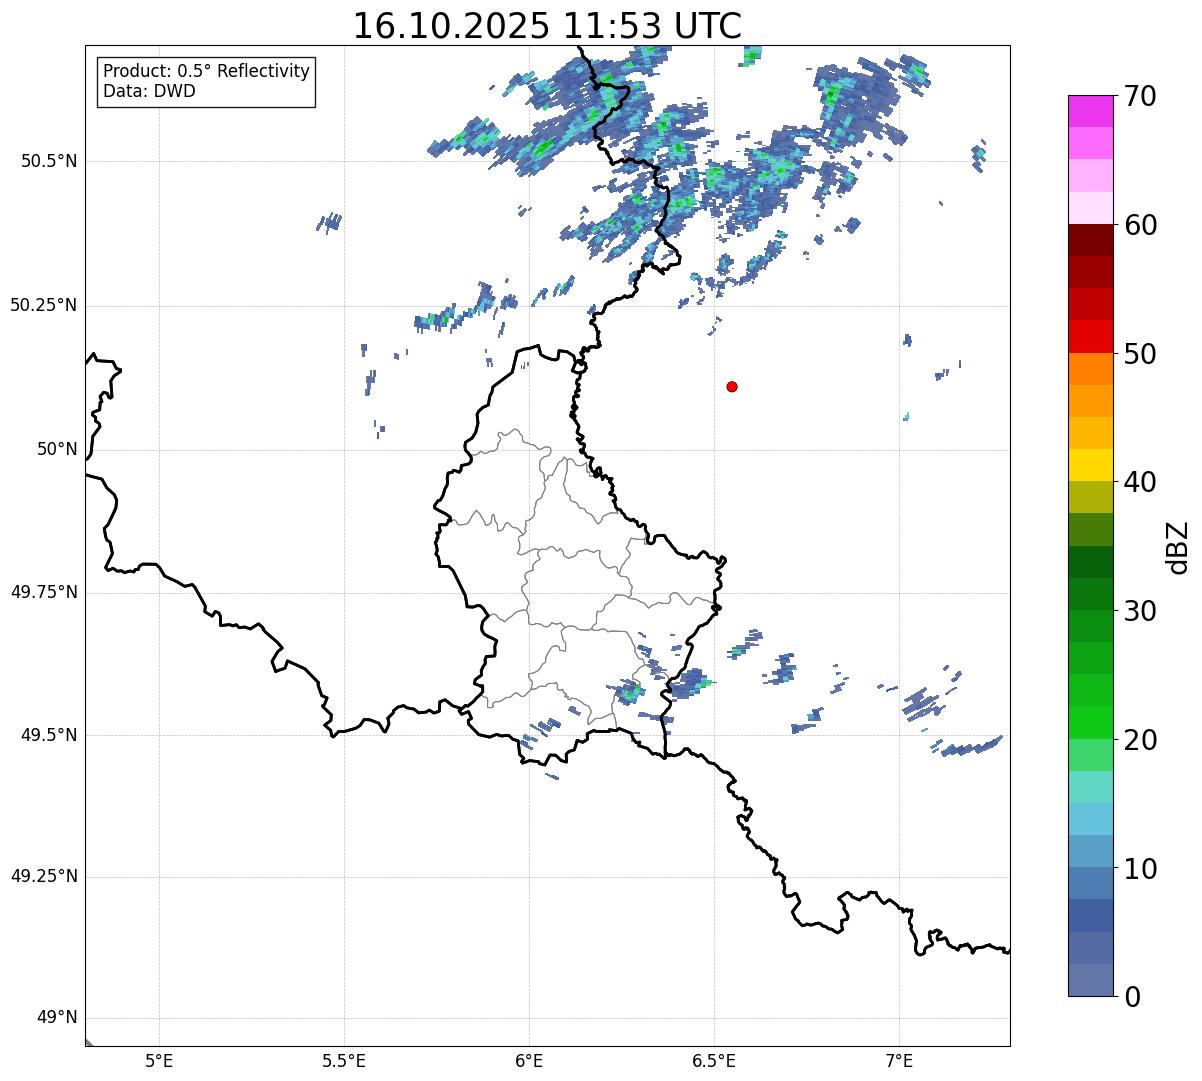Viewport: 1202px width, 1081px height.
Task: Click the colorbar tick label 0
Action: 1131,997
